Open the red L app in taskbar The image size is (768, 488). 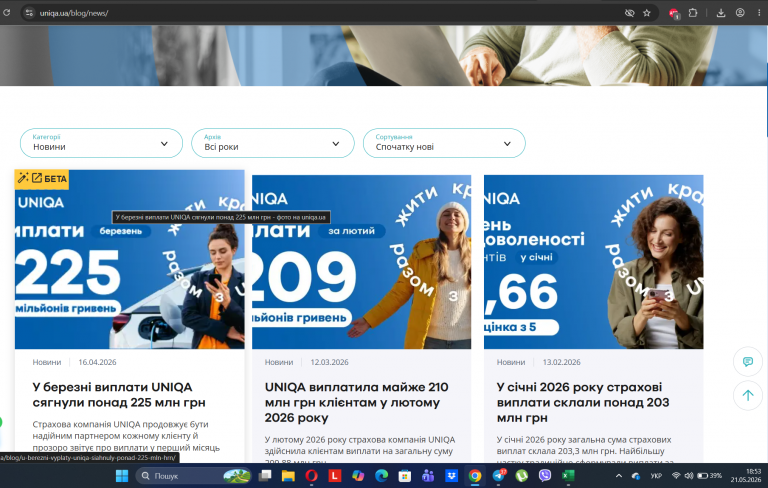coord(335,476)
